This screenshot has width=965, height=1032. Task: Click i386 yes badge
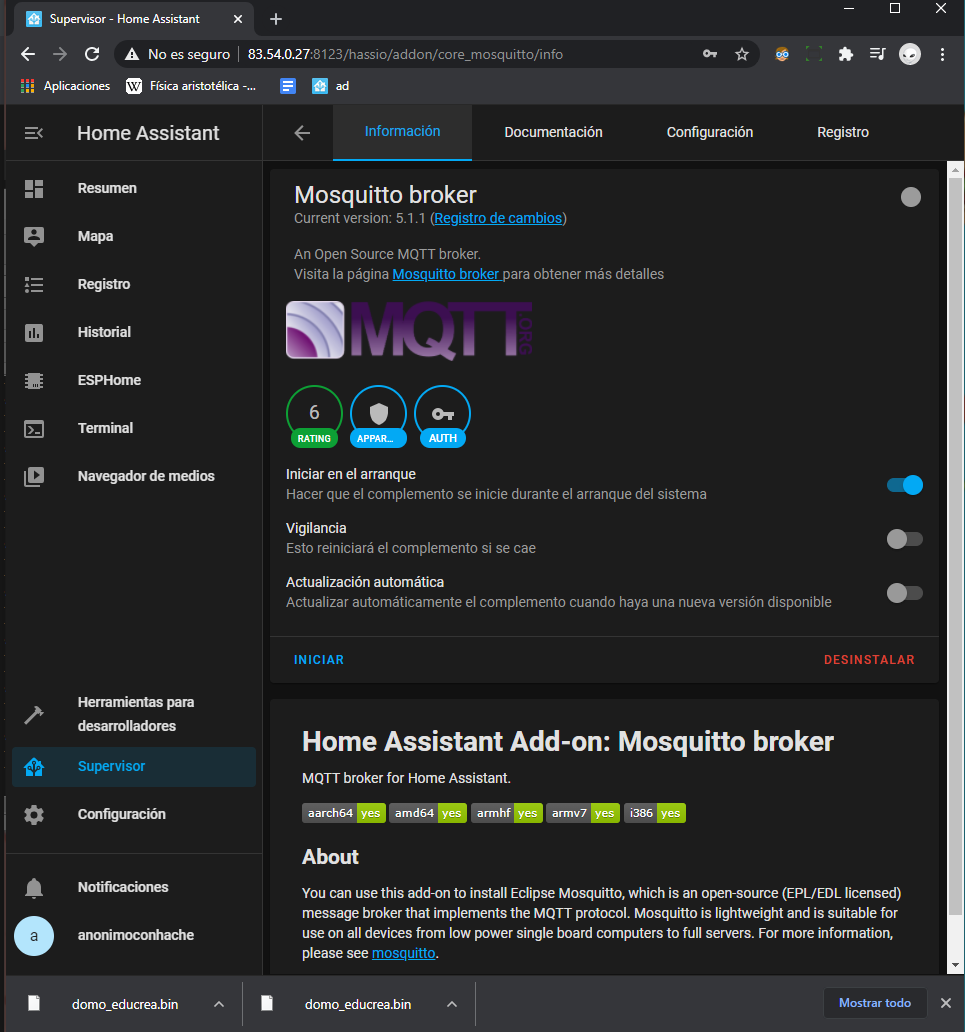click(654, 813)
